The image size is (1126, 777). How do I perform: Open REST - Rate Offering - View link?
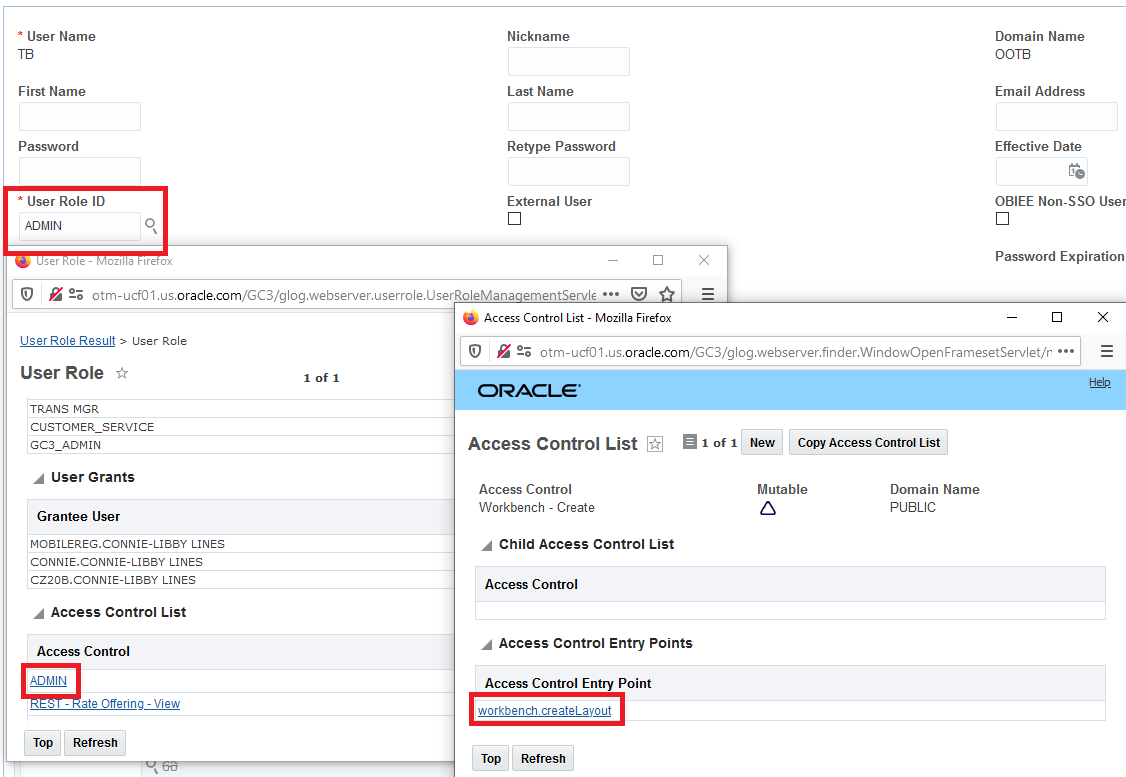point(105,704)
